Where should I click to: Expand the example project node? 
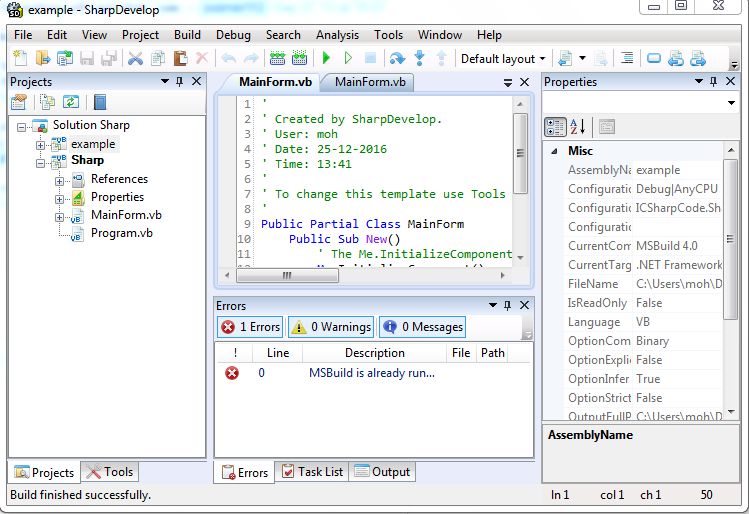41,145
